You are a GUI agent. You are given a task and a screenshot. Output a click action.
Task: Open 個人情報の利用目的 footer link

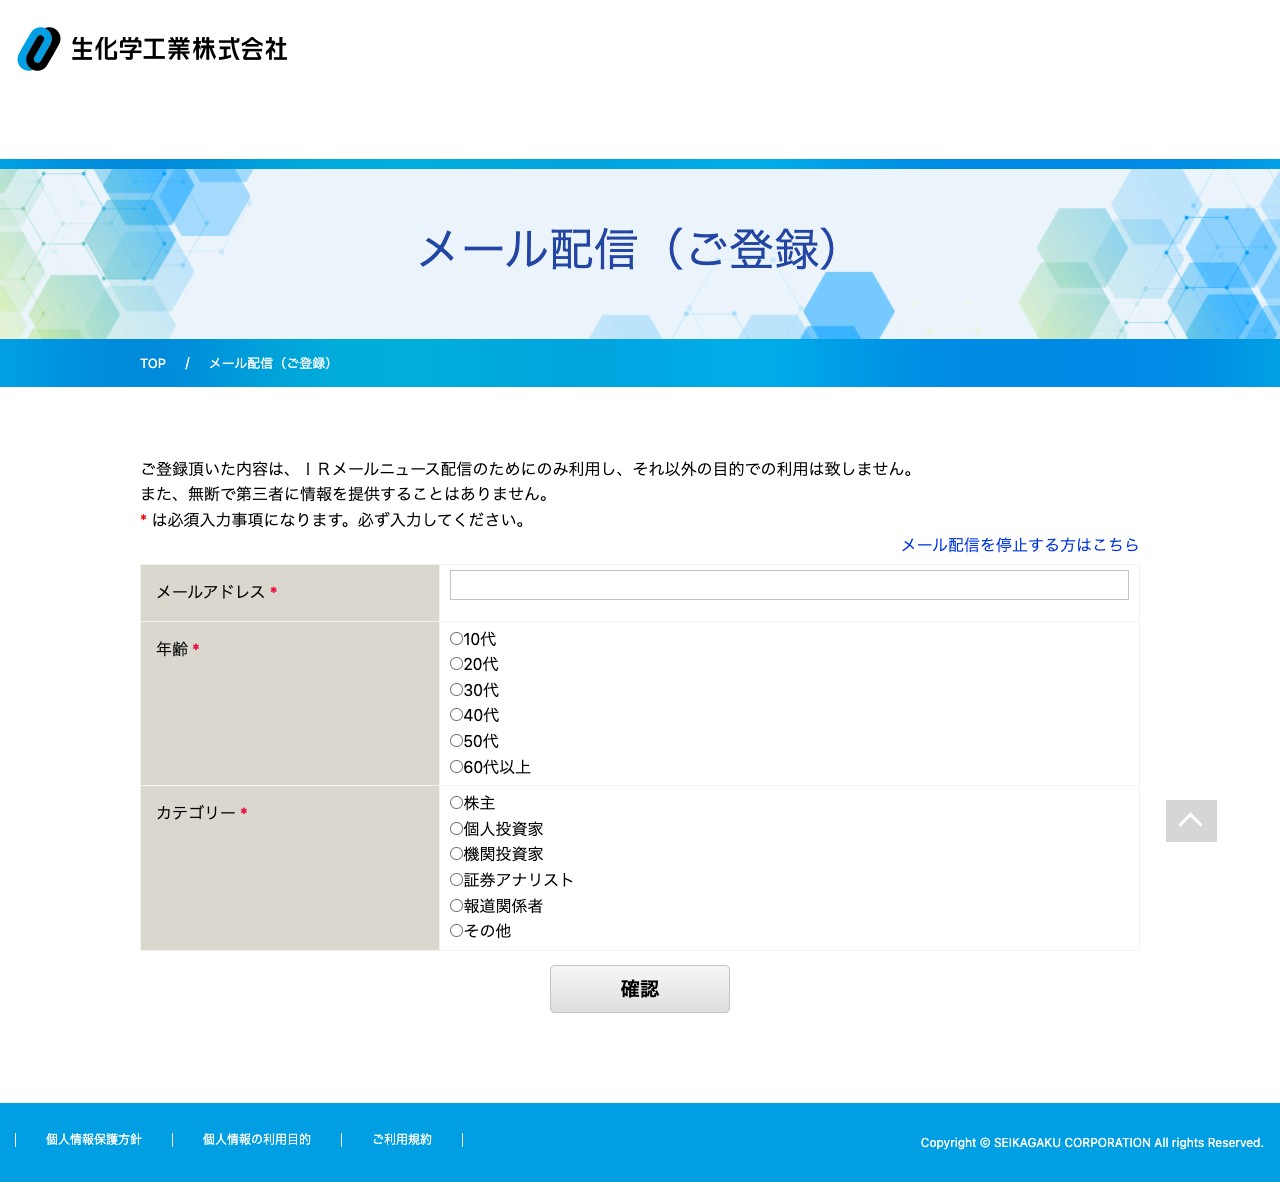257,1140
